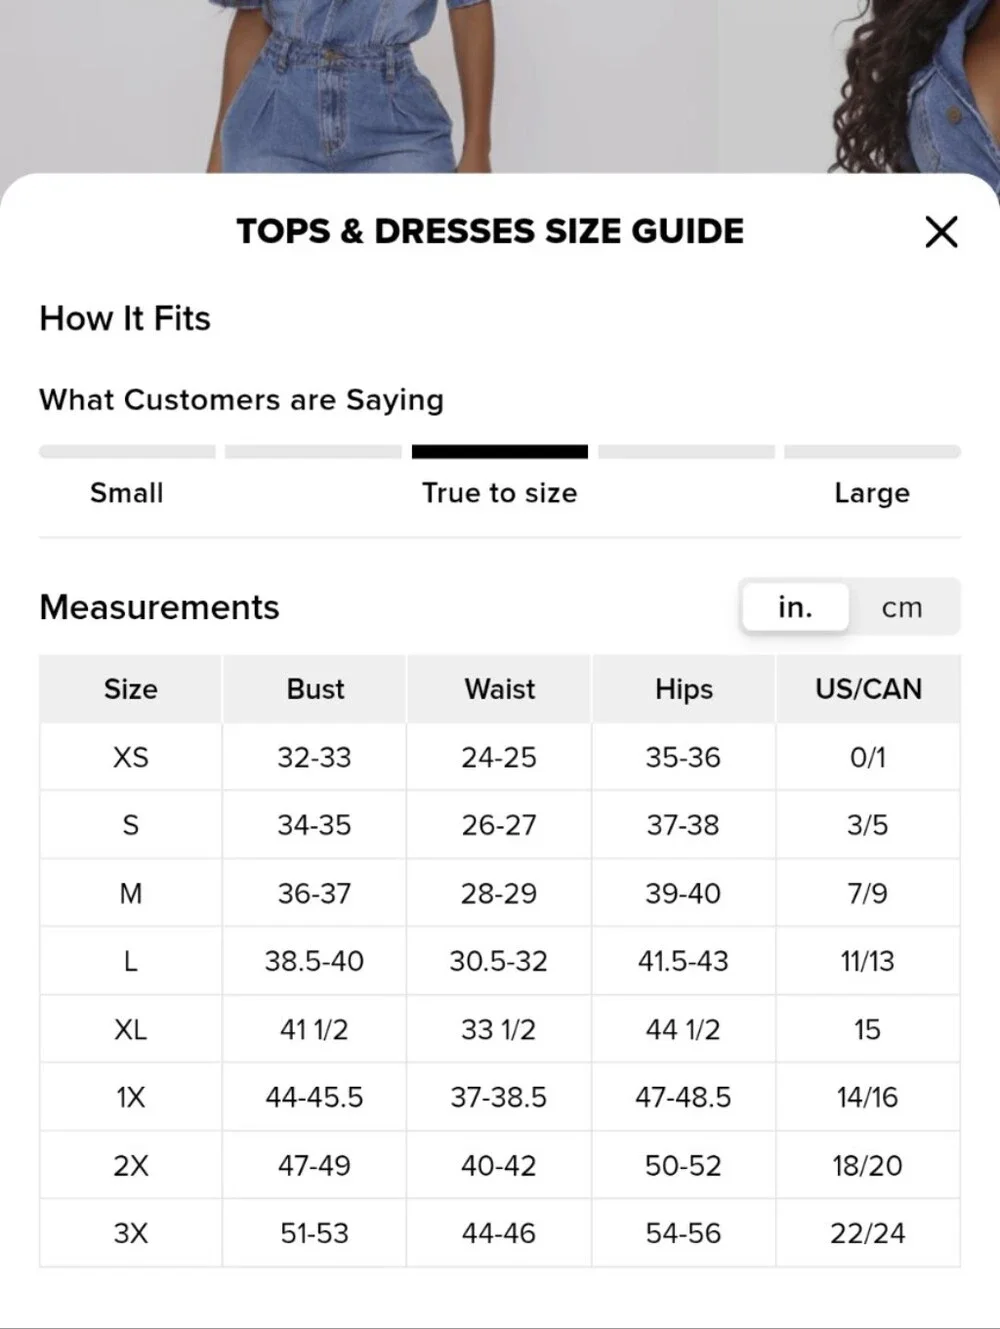Tap the XL bust value 41 1/2

pyautogui.click(x=314, y=1029)
